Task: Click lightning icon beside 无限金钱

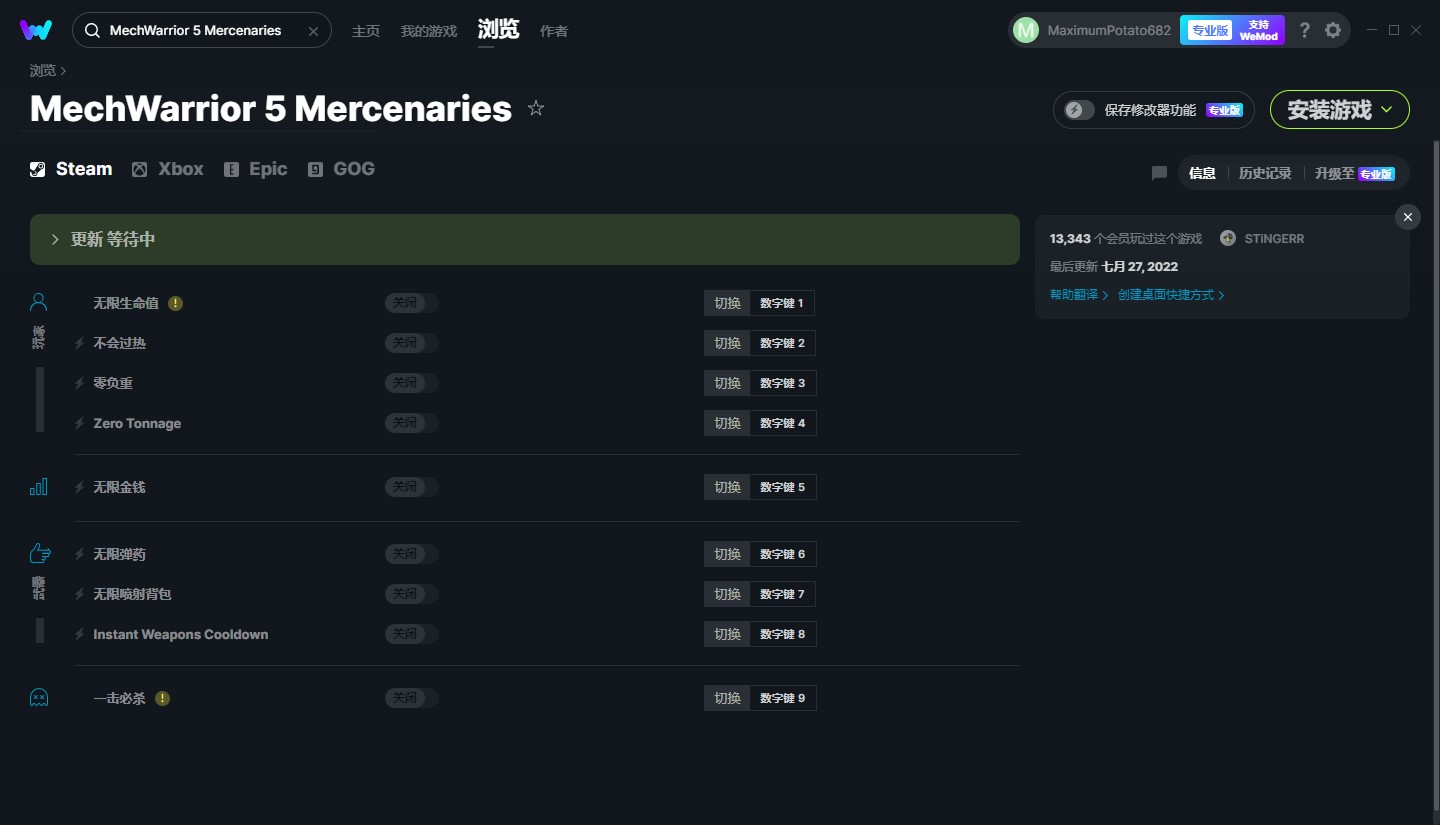Action: [80, 487]
